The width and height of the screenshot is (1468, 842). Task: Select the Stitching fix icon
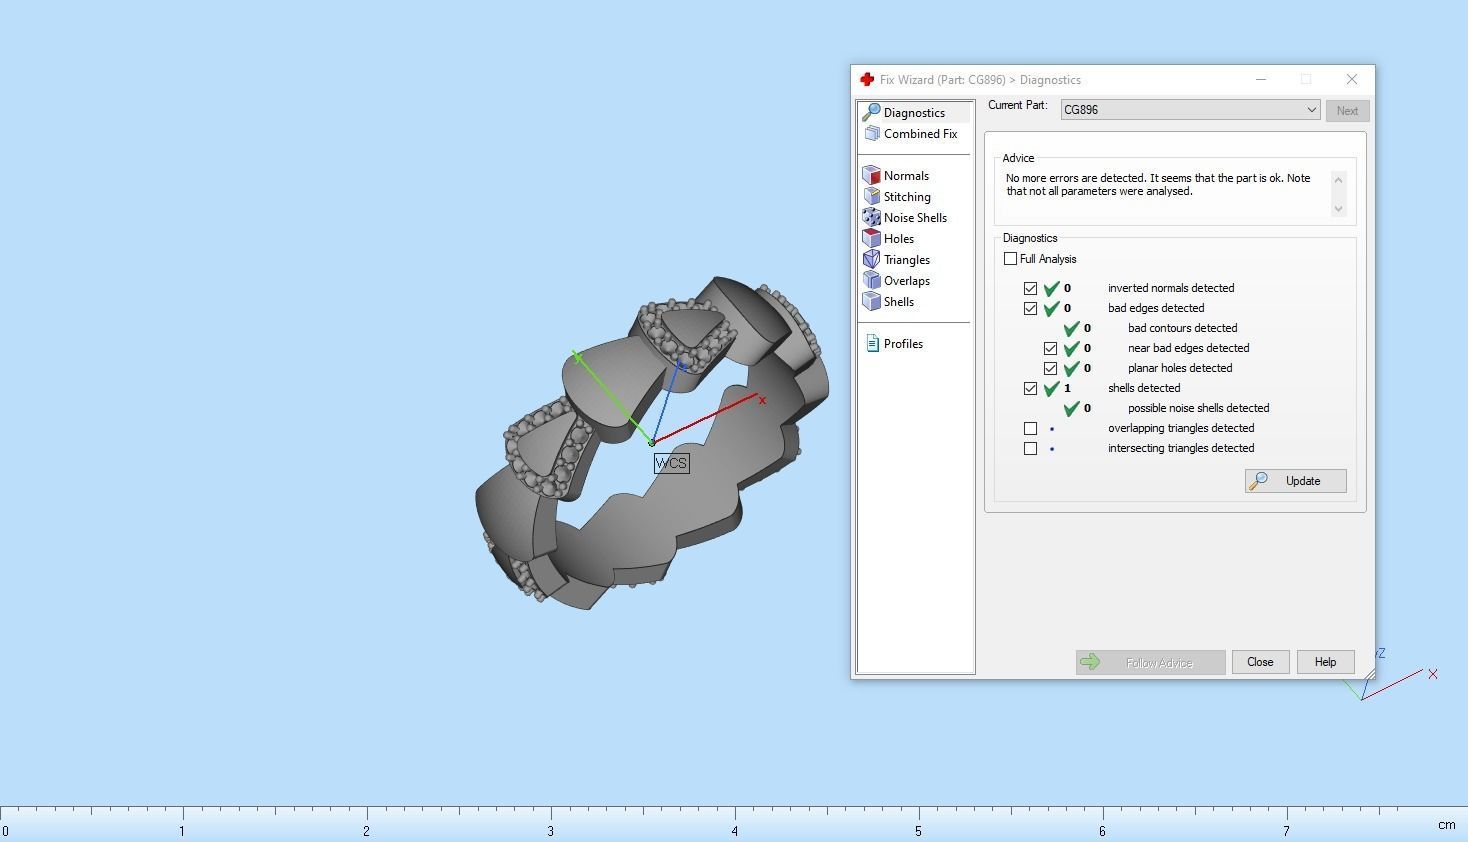[x=871, y=196]
